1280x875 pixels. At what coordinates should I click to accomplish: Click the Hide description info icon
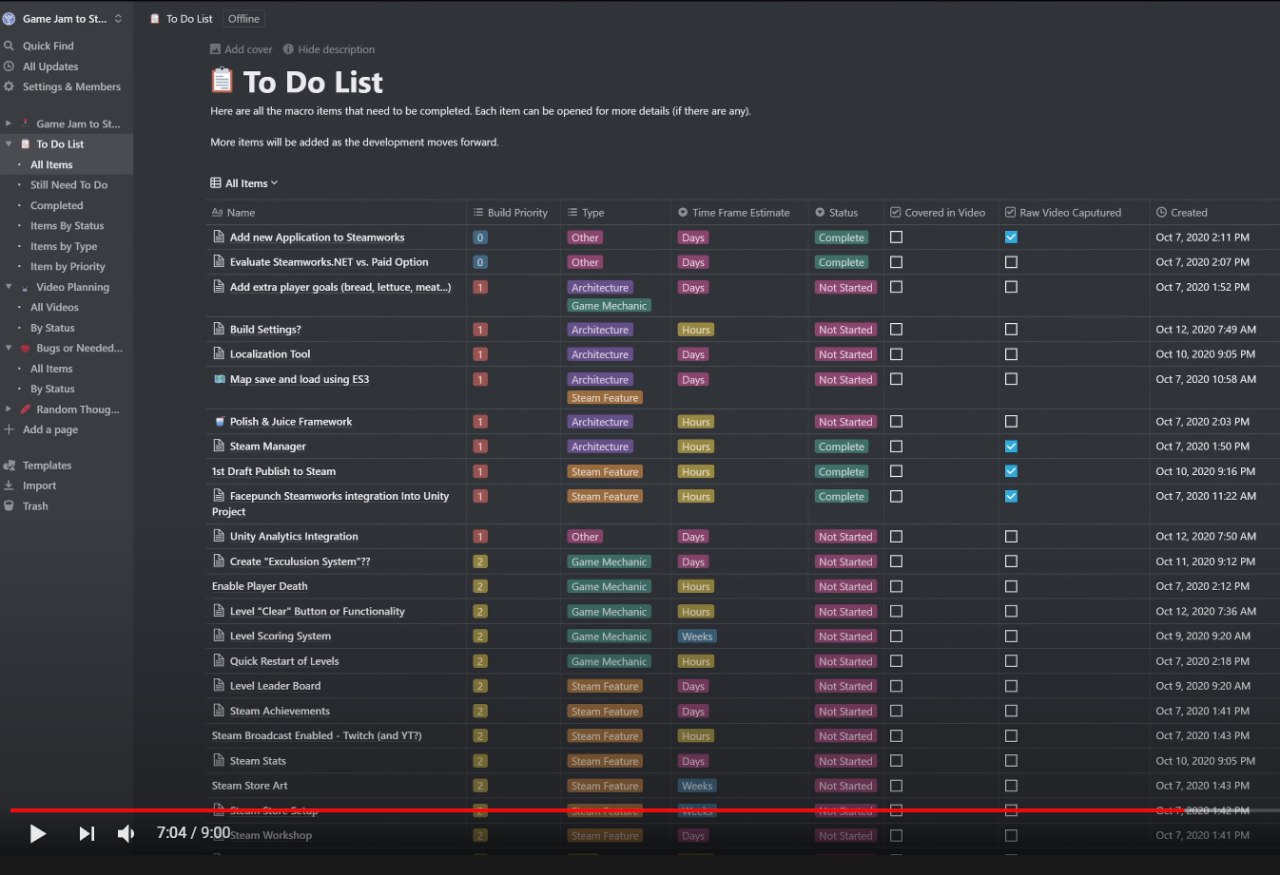pyautogui.click(x=288, y=49)
